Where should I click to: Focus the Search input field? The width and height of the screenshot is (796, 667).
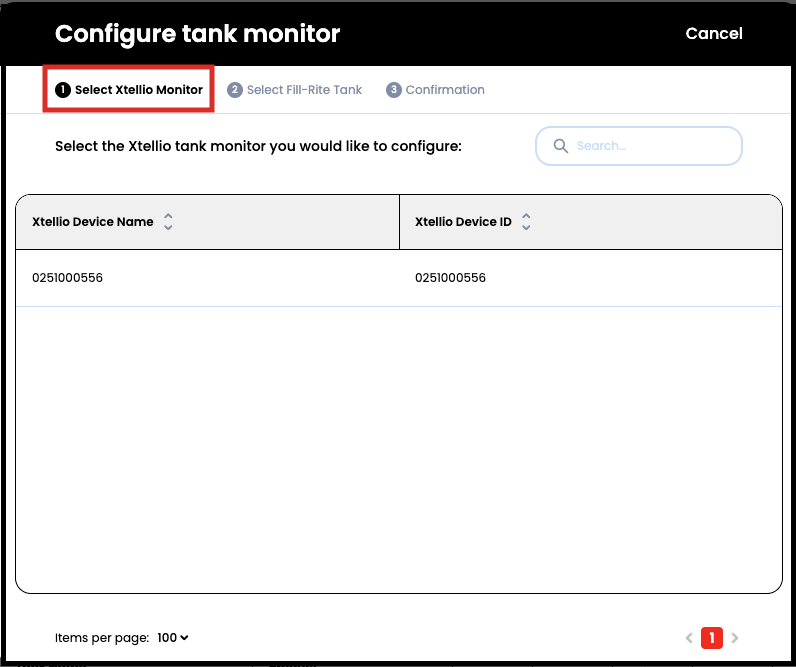(650, 146)
